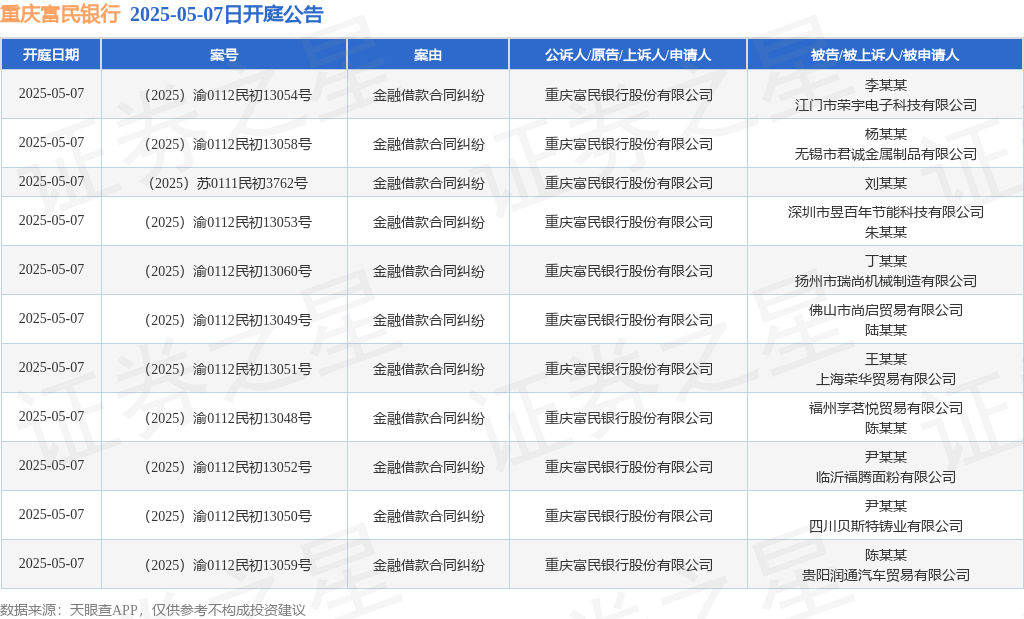Click the date in the 13054号 row

pos(51,93)
